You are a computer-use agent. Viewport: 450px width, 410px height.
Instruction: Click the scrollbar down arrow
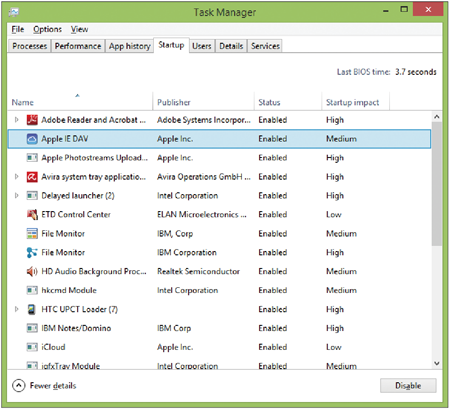pyautogui.click(x=437, y=363)
